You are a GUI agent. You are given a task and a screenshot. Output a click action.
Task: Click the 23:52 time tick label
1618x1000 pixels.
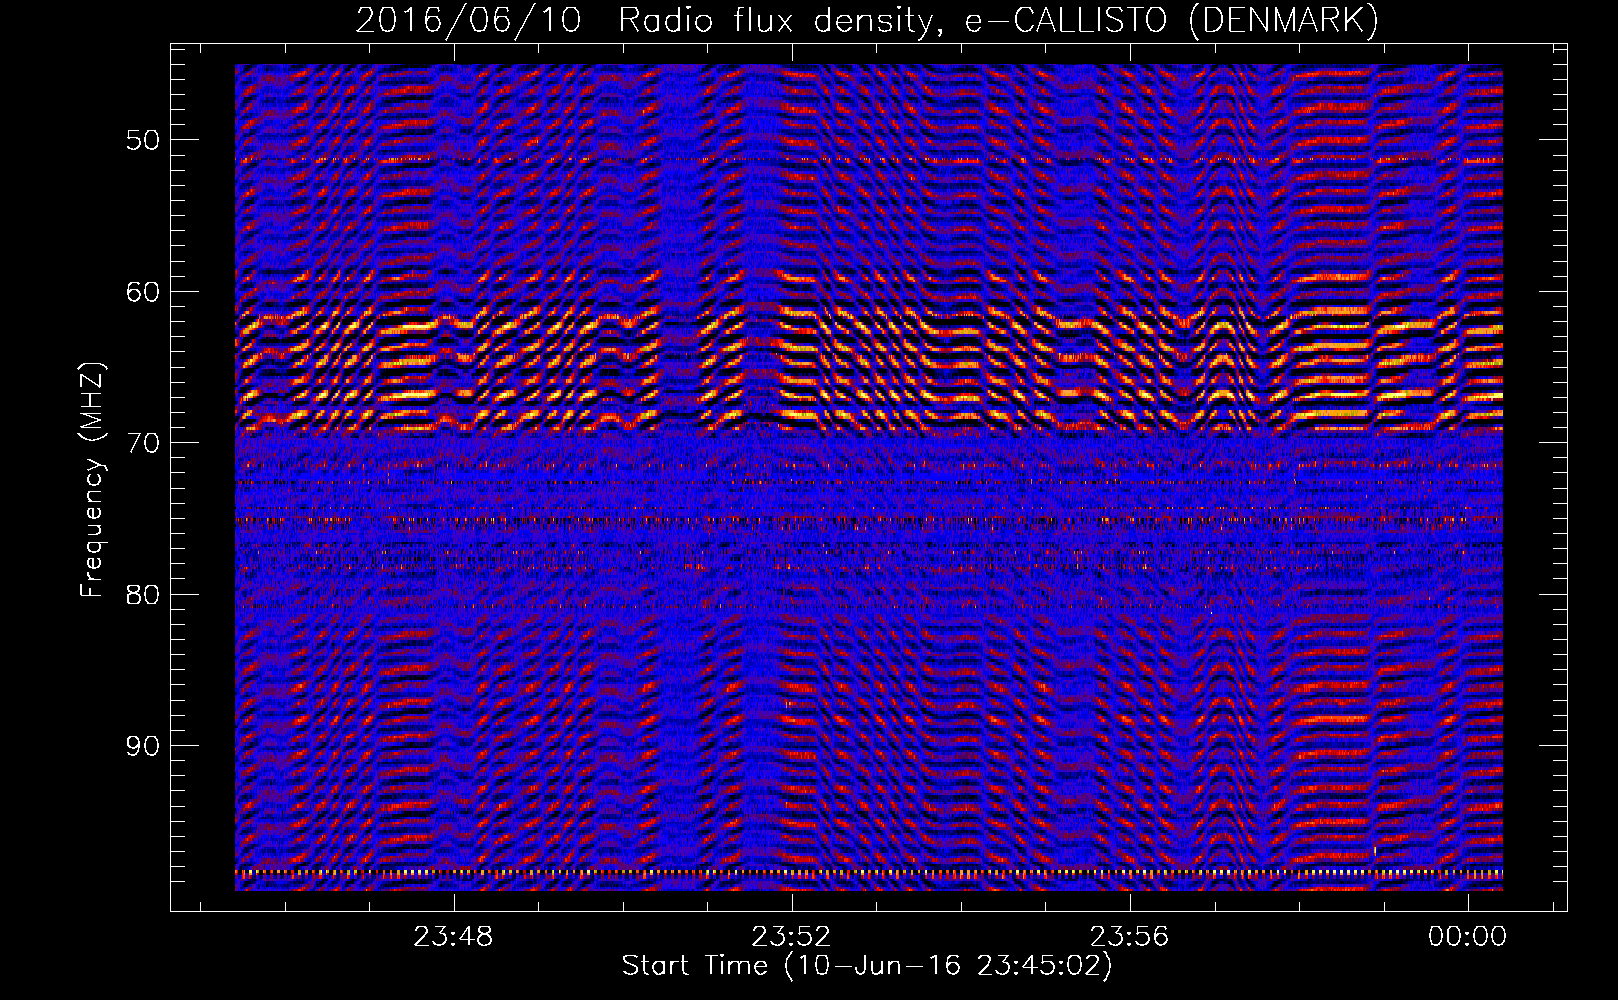tap(792, 937)
